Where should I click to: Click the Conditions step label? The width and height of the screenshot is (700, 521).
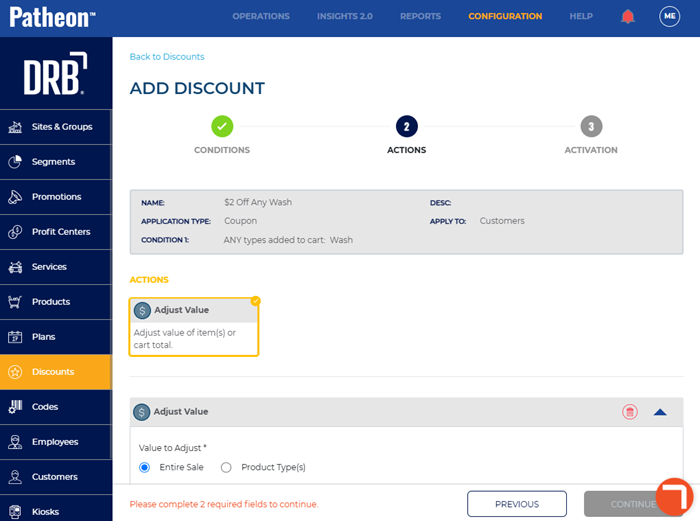(x=222, y=150)
